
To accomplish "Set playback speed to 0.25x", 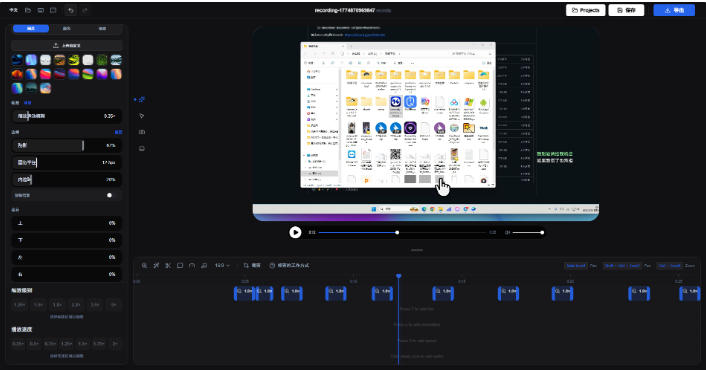I will 18,343.
